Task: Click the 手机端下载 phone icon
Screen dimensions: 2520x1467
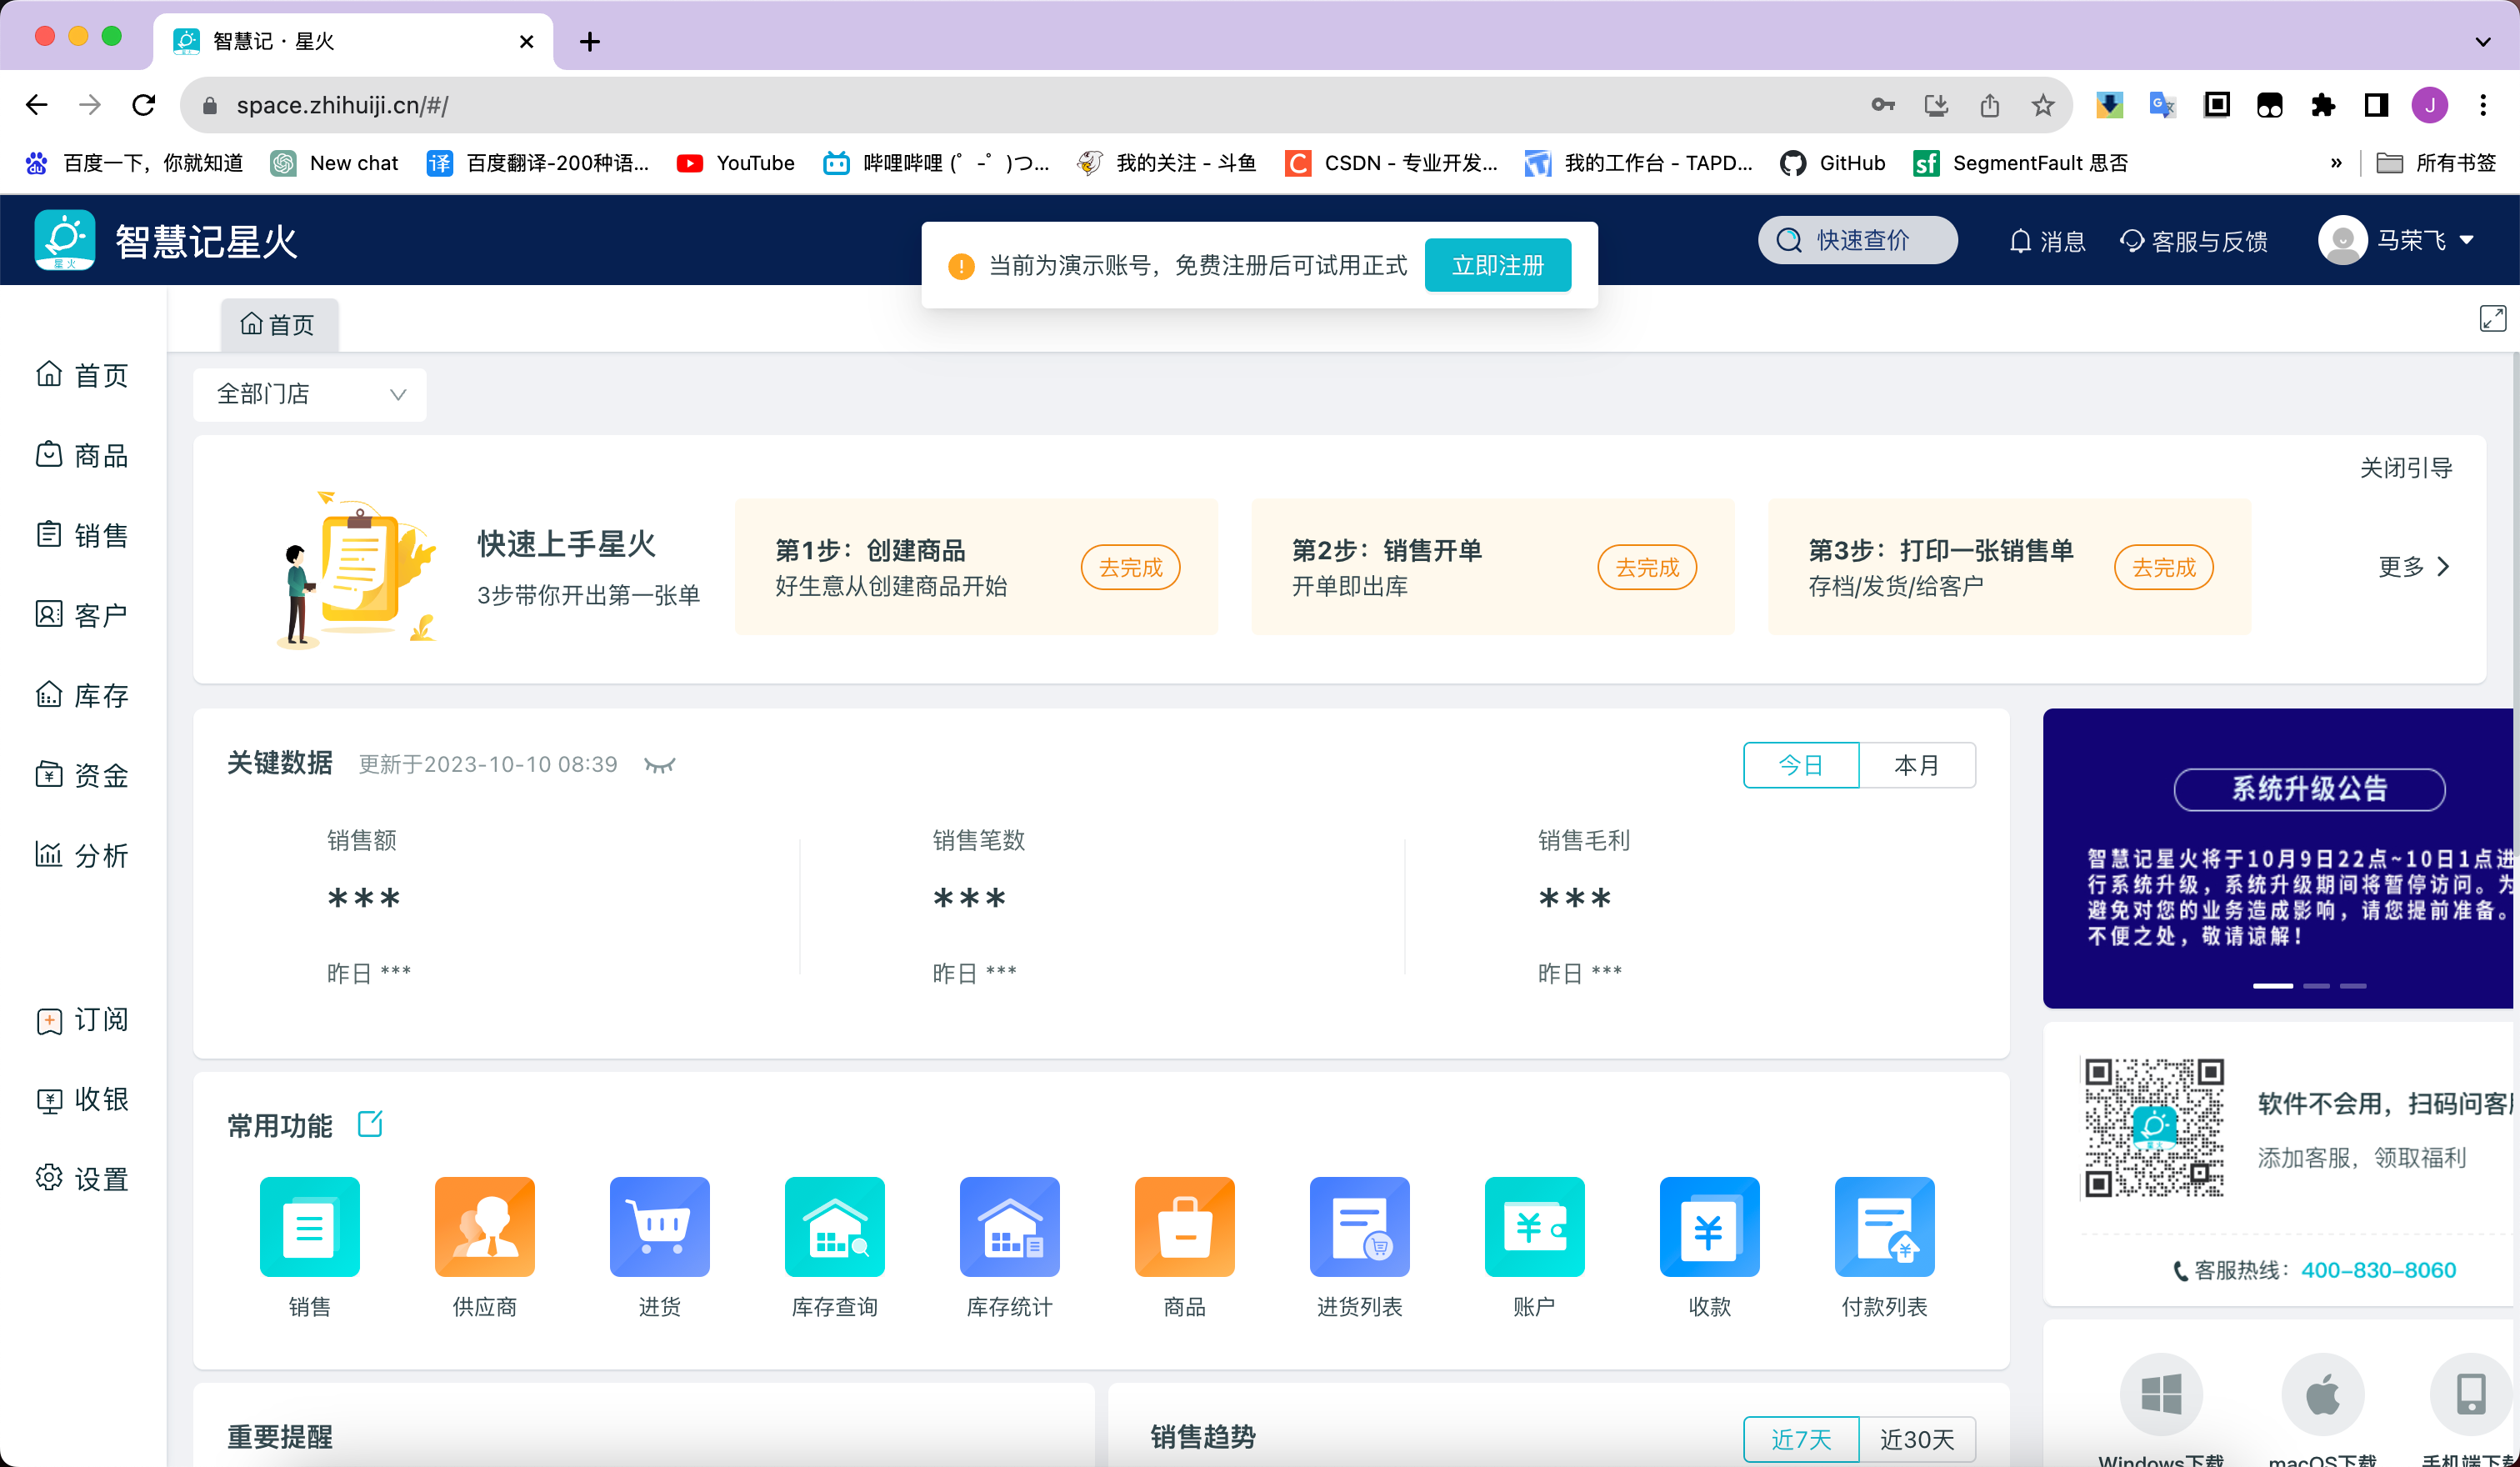Action: coord(2470,1393)
